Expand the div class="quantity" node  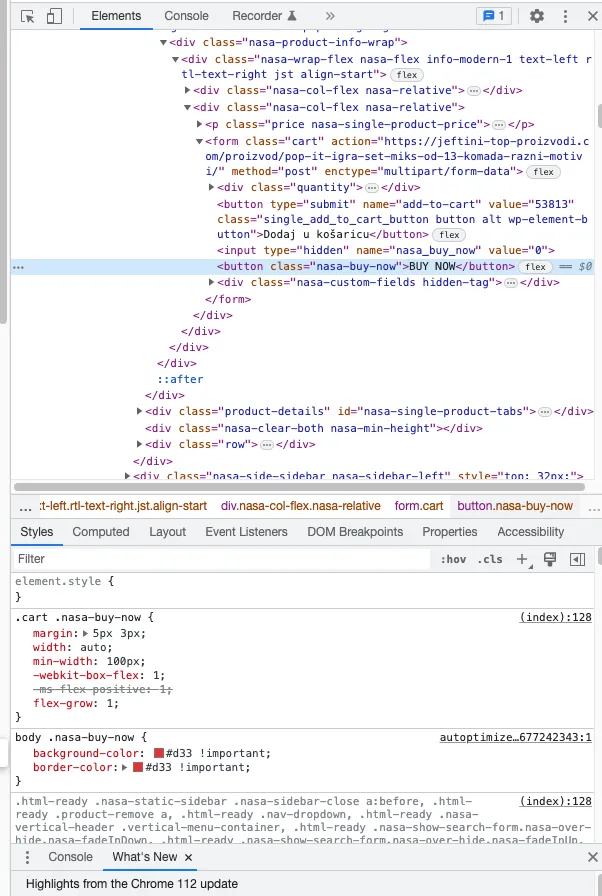(x=211, y=187)
